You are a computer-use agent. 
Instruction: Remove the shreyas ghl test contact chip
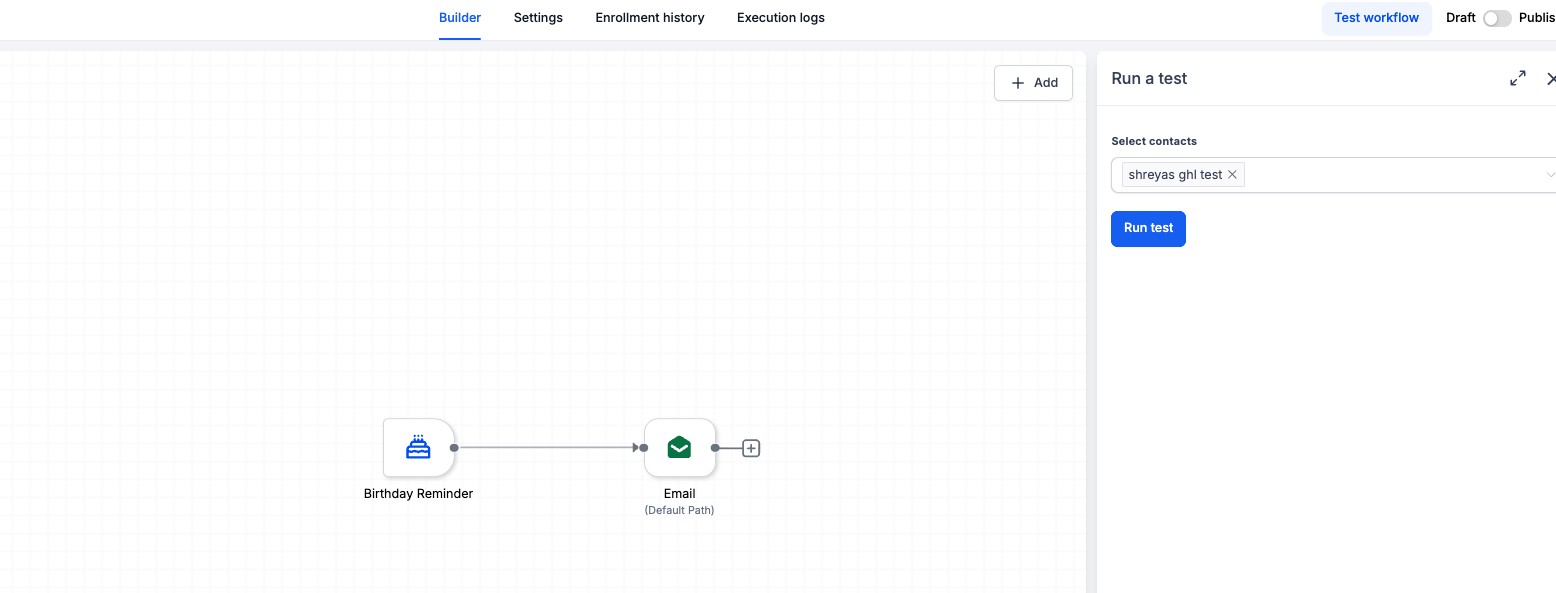pyautogui.click(x=1233, y=175)
